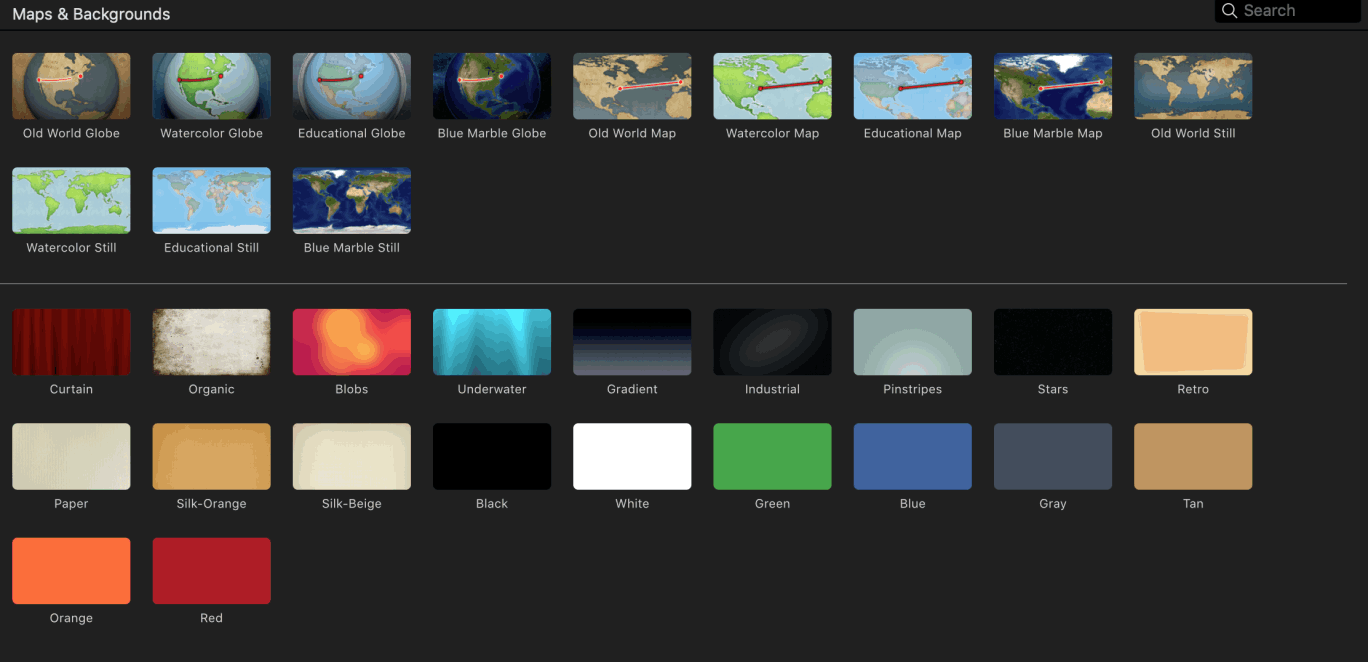Select the Blue Marble Globe thumbnail
The width and height of the screenshot is (1368, 662).
coord(491,86)
